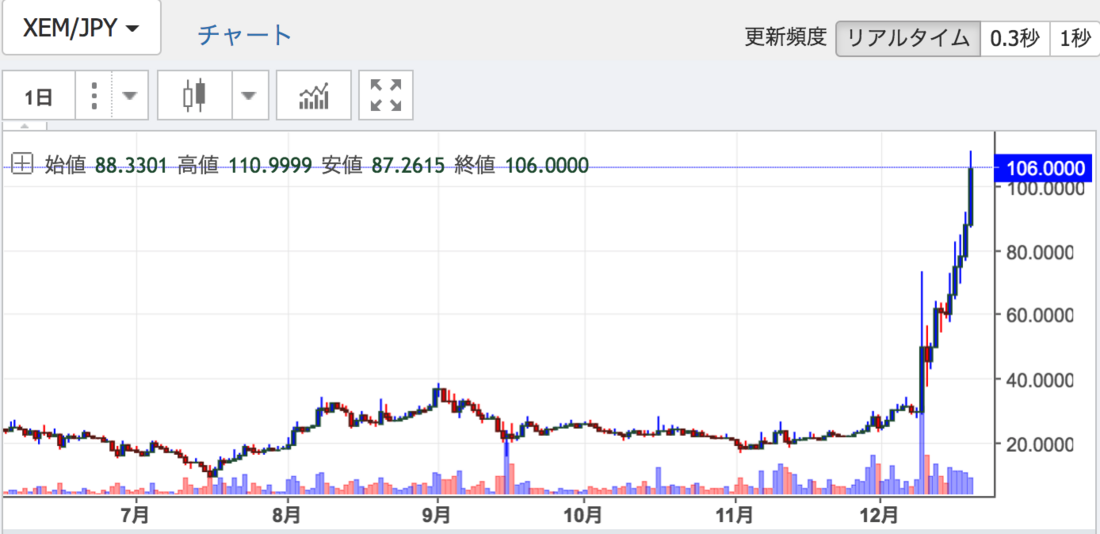Switch to the チャート tab

click(244, 34)
